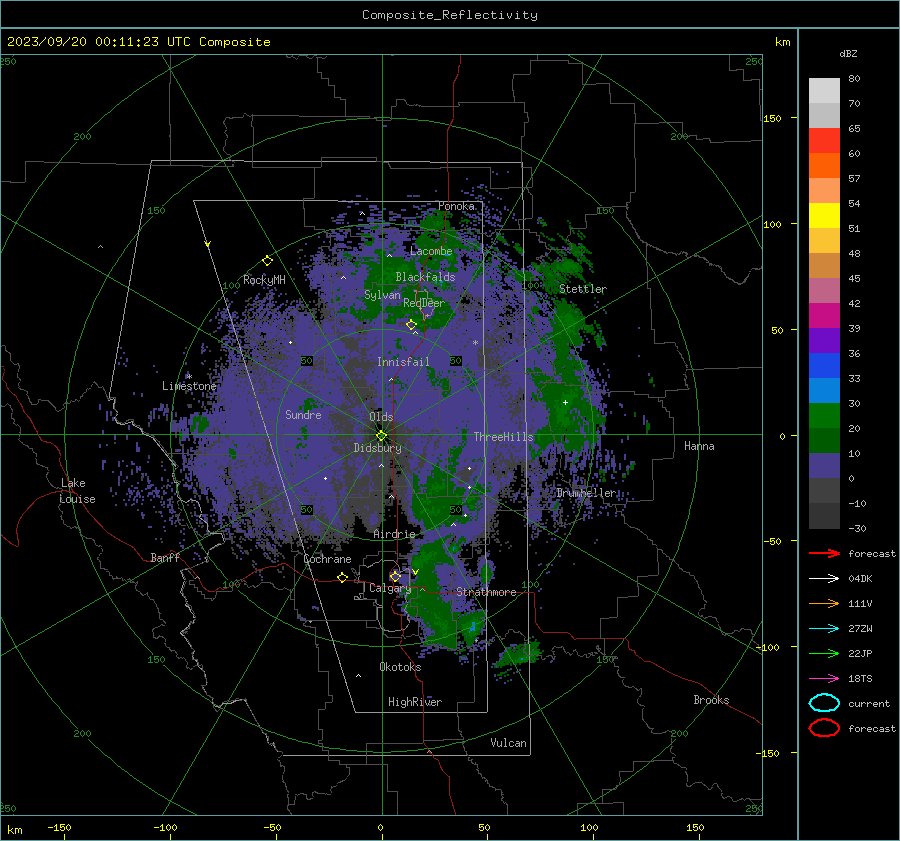
Task: Pick the yellow 54 dBZ color swatch
Action: [x=824, y=215]
